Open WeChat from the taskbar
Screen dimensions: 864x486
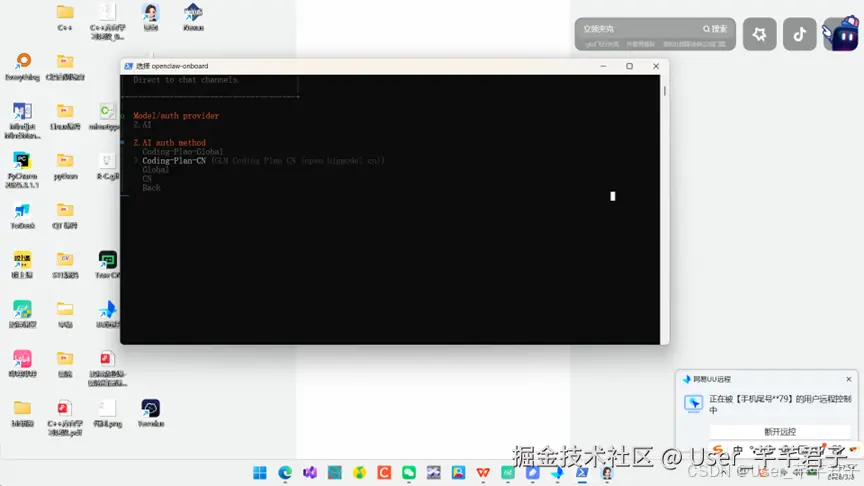tap(409, 473)
